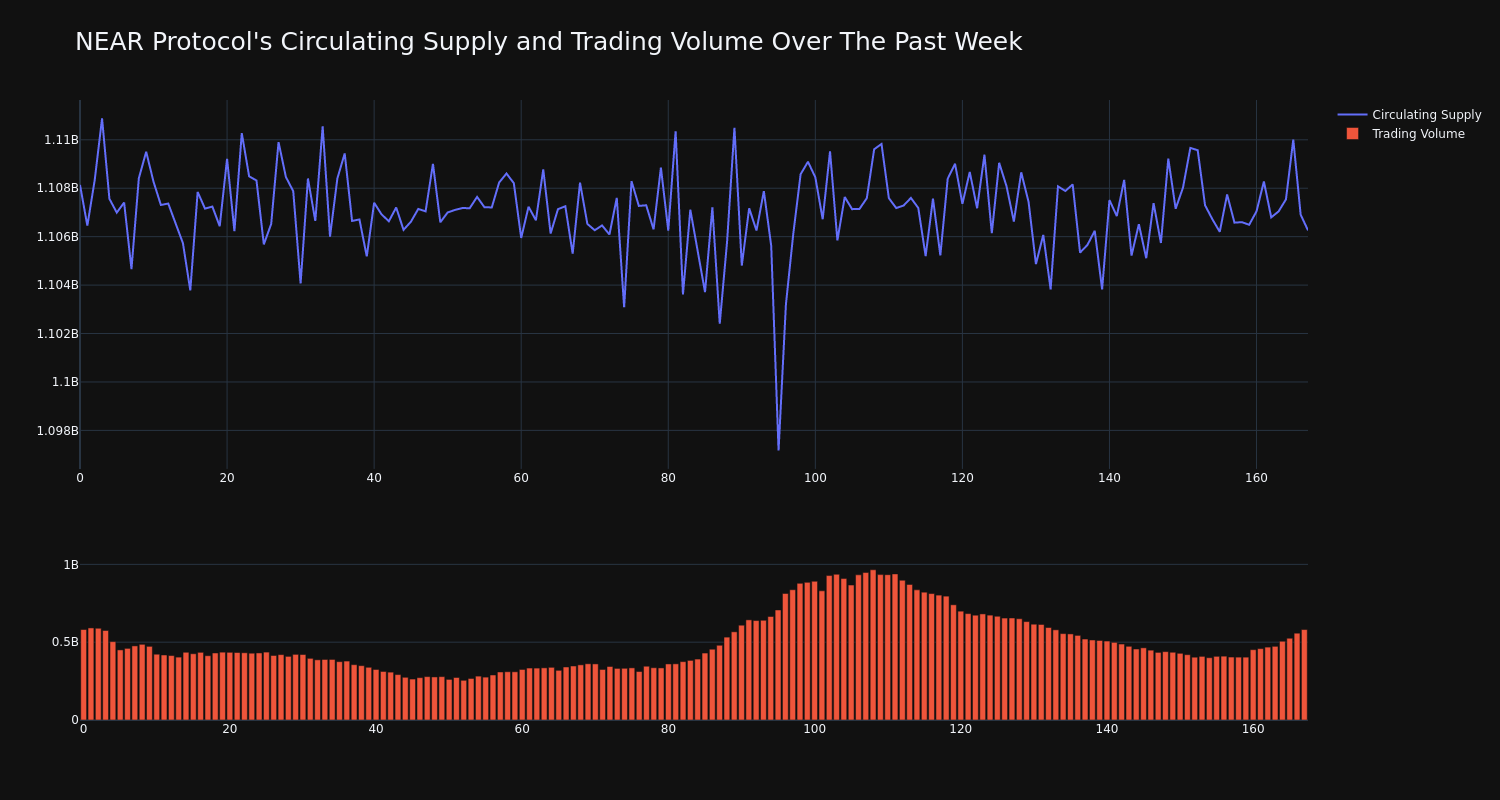This screenshot has height=800, width=1500.
Task: Click the blue Circulating Supply legend line
Action: coord(1352,115)
